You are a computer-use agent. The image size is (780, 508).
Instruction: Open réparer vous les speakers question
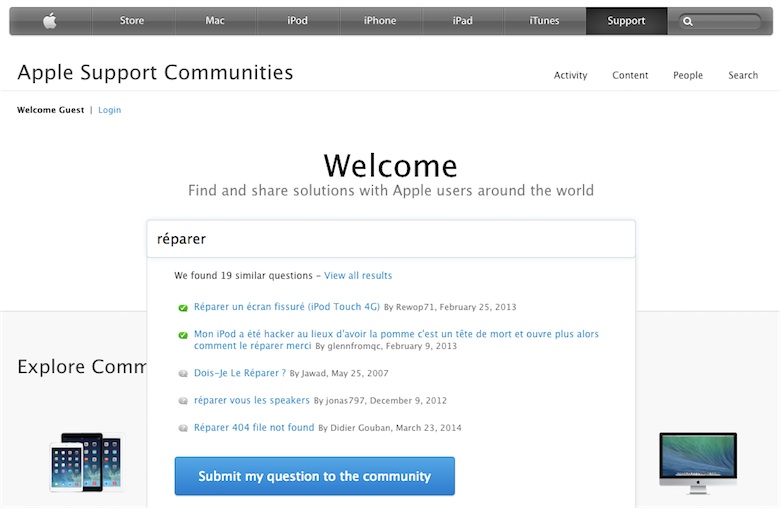point(252,401)
